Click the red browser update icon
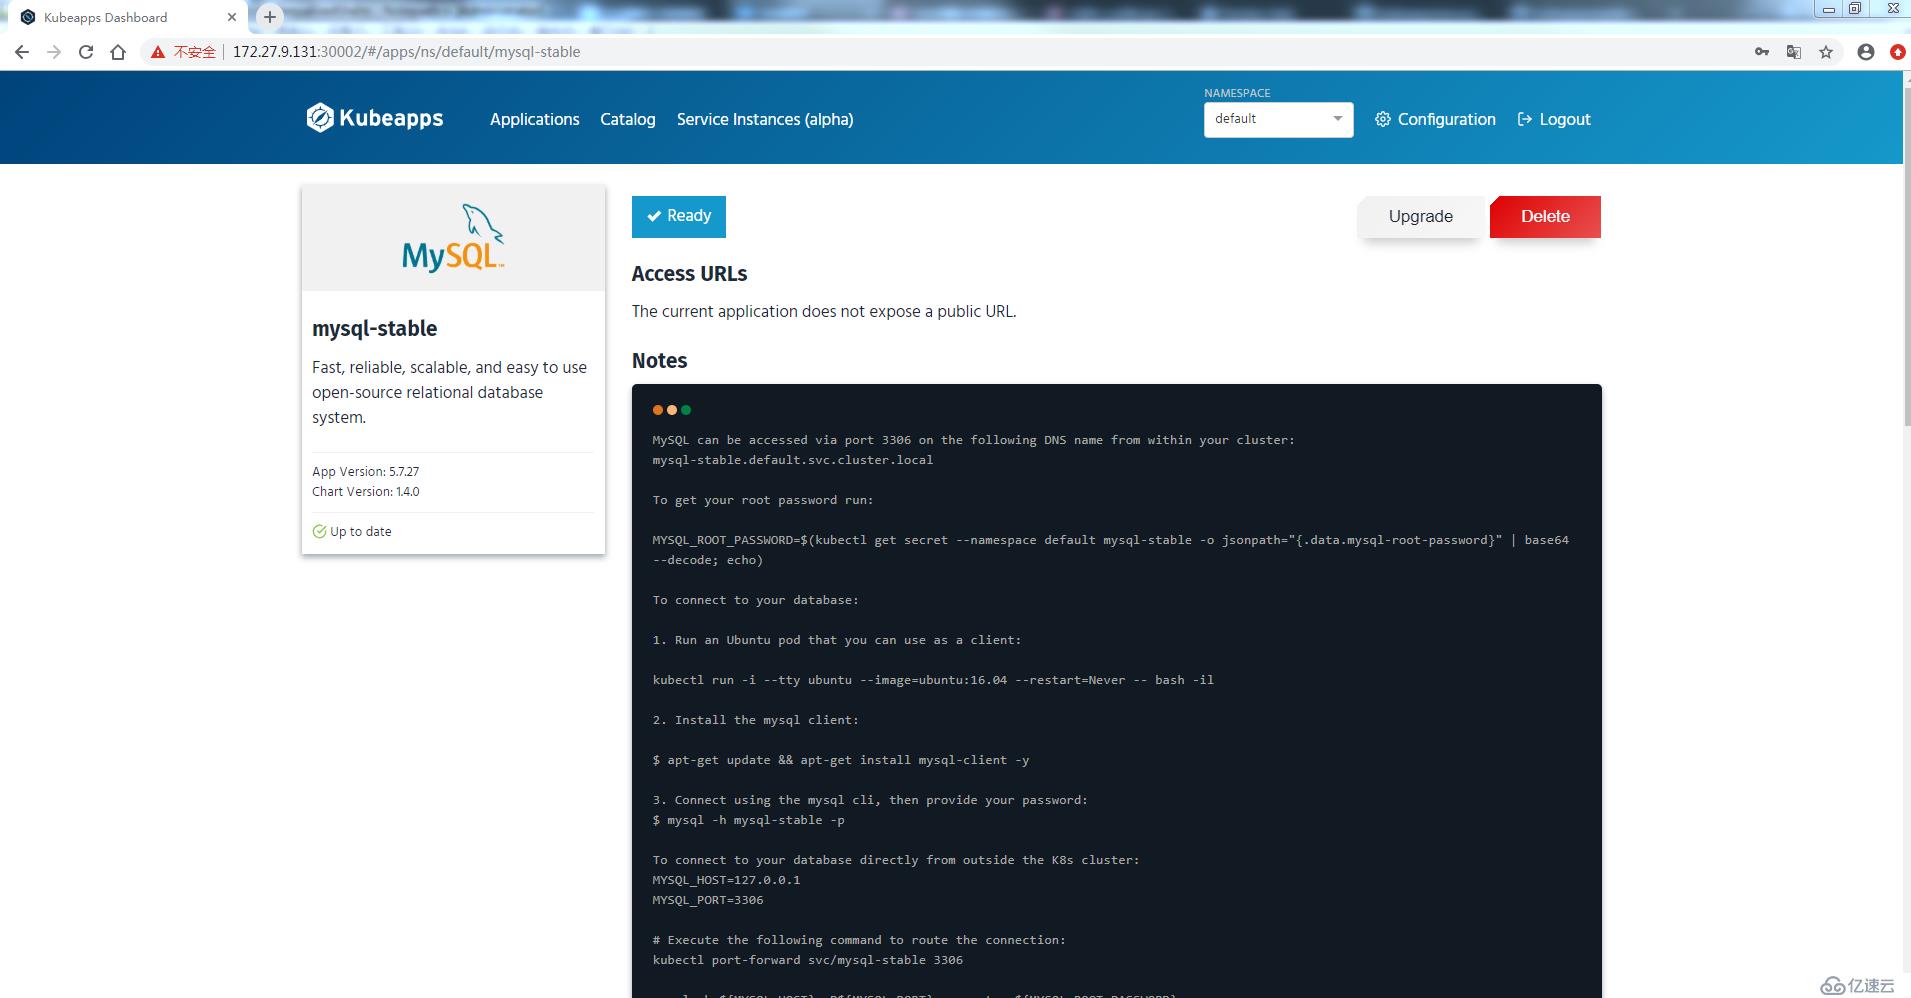The height and width of the screenshot is (998, 1911). (1898, 52)
